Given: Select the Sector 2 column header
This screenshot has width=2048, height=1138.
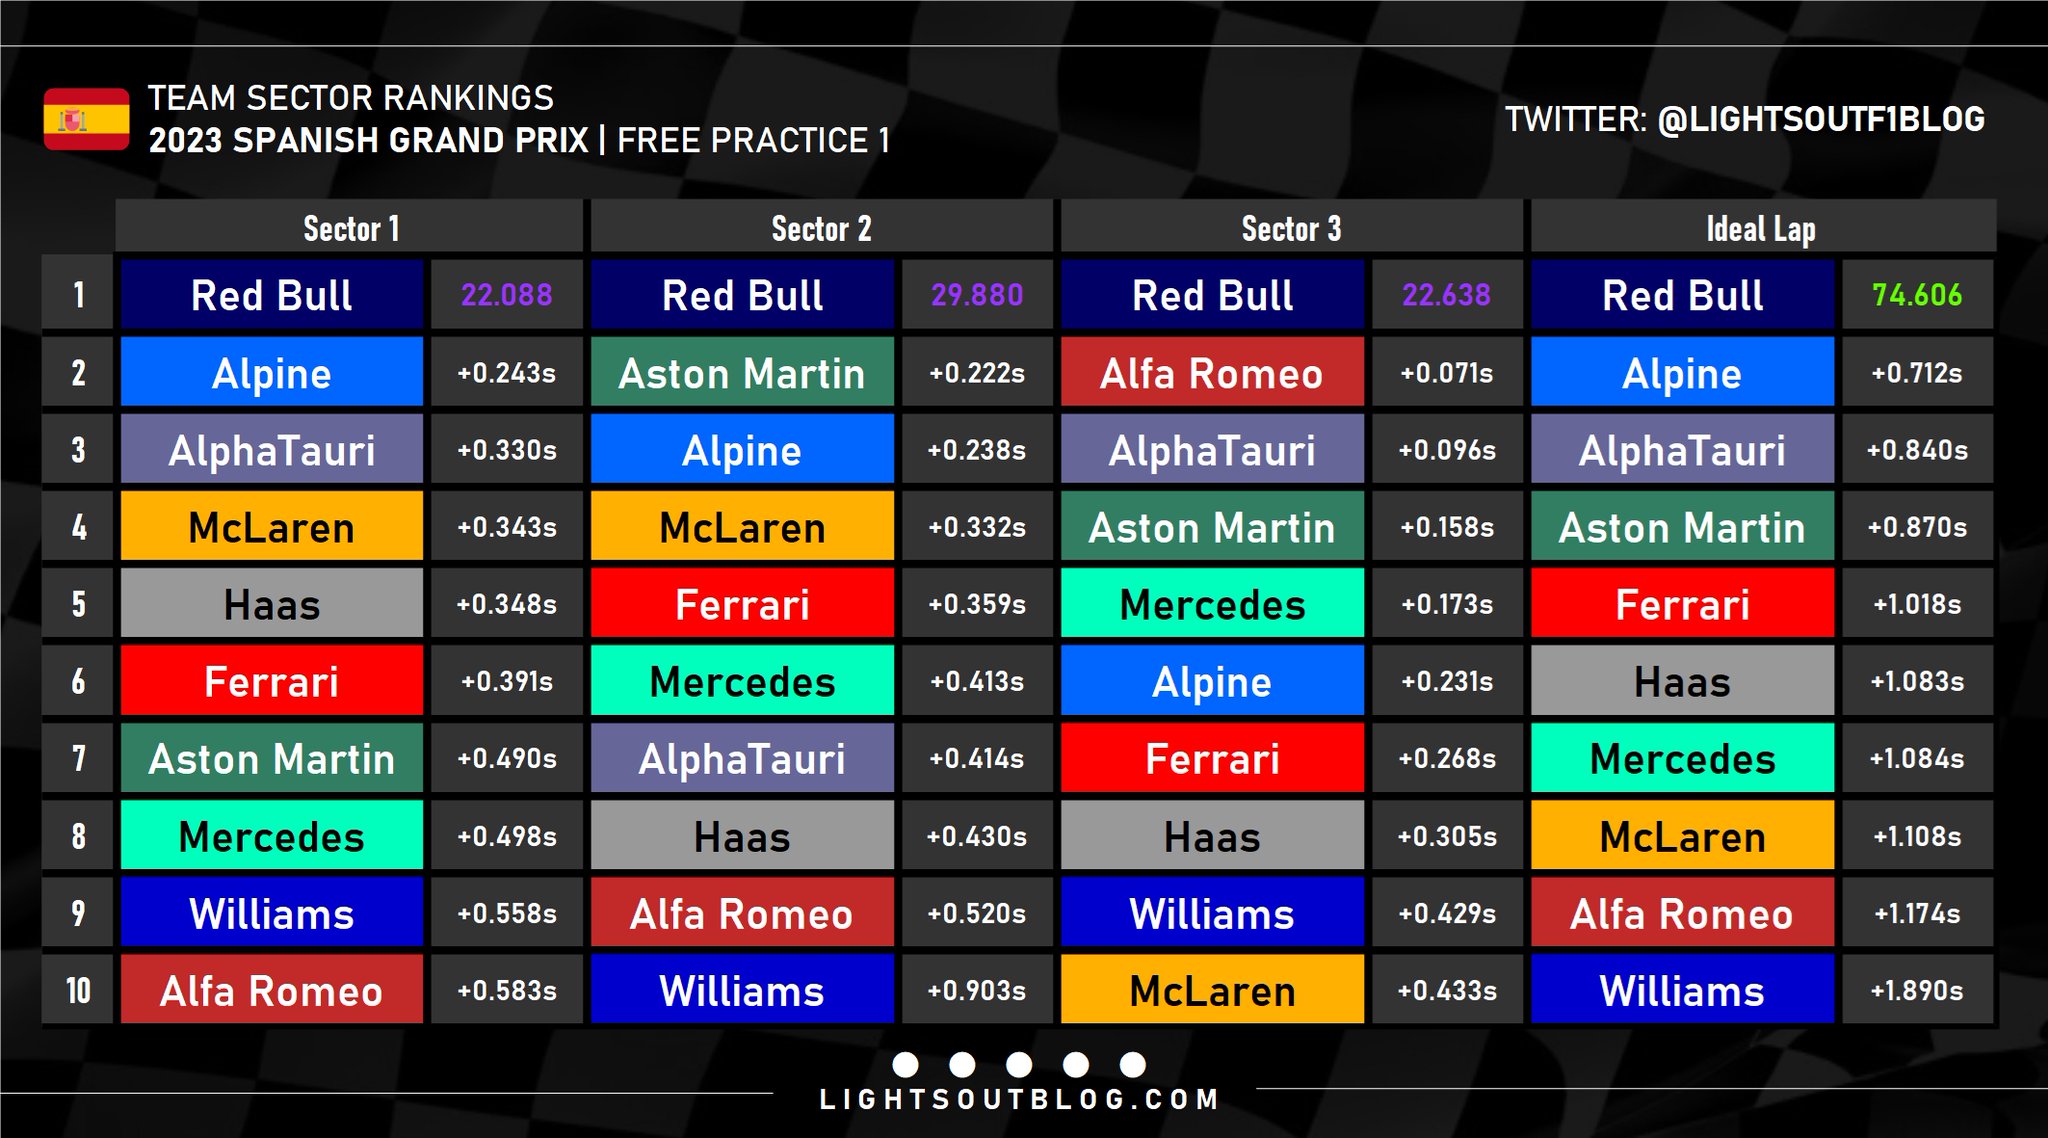Looking at the screenshot, I should [x=821, y=228].
